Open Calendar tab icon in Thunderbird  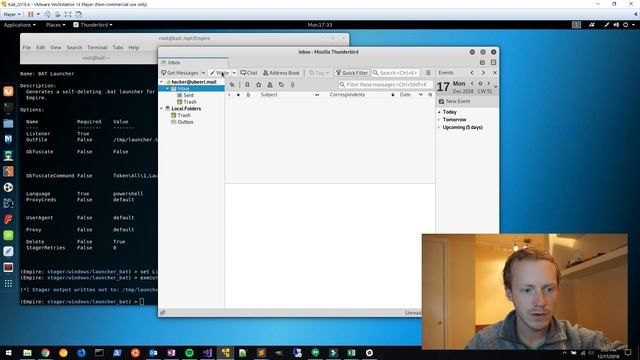click(482, 62)
